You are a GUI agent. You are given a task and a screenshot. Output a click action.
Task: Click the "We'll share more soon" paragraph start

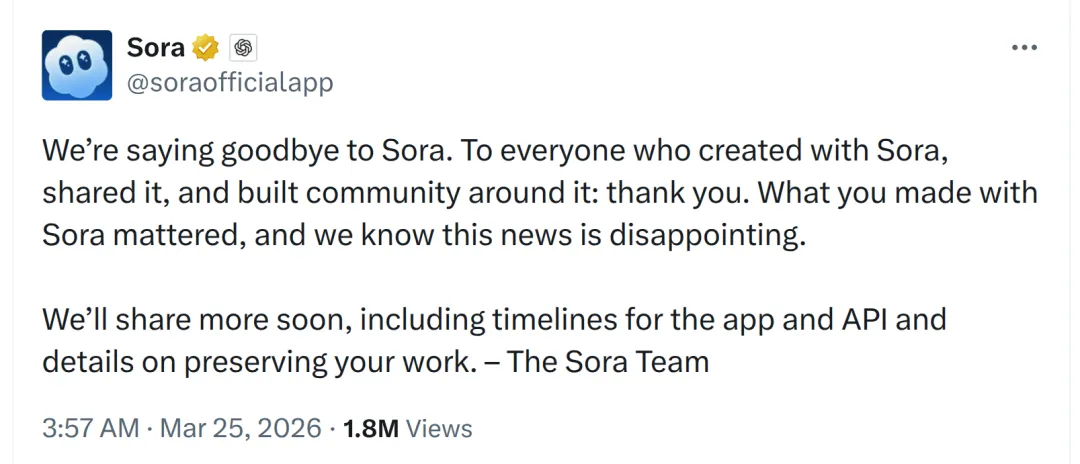point(195,319)
